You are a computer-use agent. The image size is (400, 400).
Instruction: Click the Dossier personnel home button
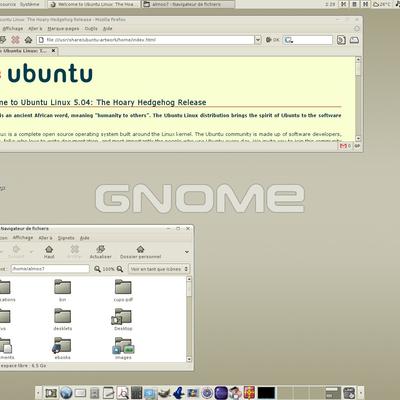click(x=140, y=252)
